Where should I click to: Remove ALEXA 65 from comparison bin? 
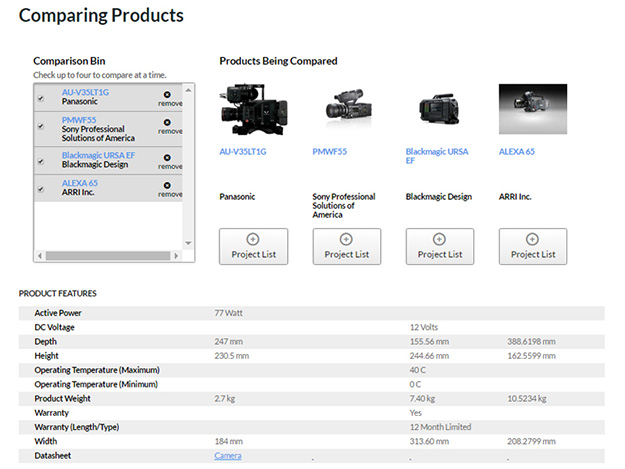[x=170, y=189]
